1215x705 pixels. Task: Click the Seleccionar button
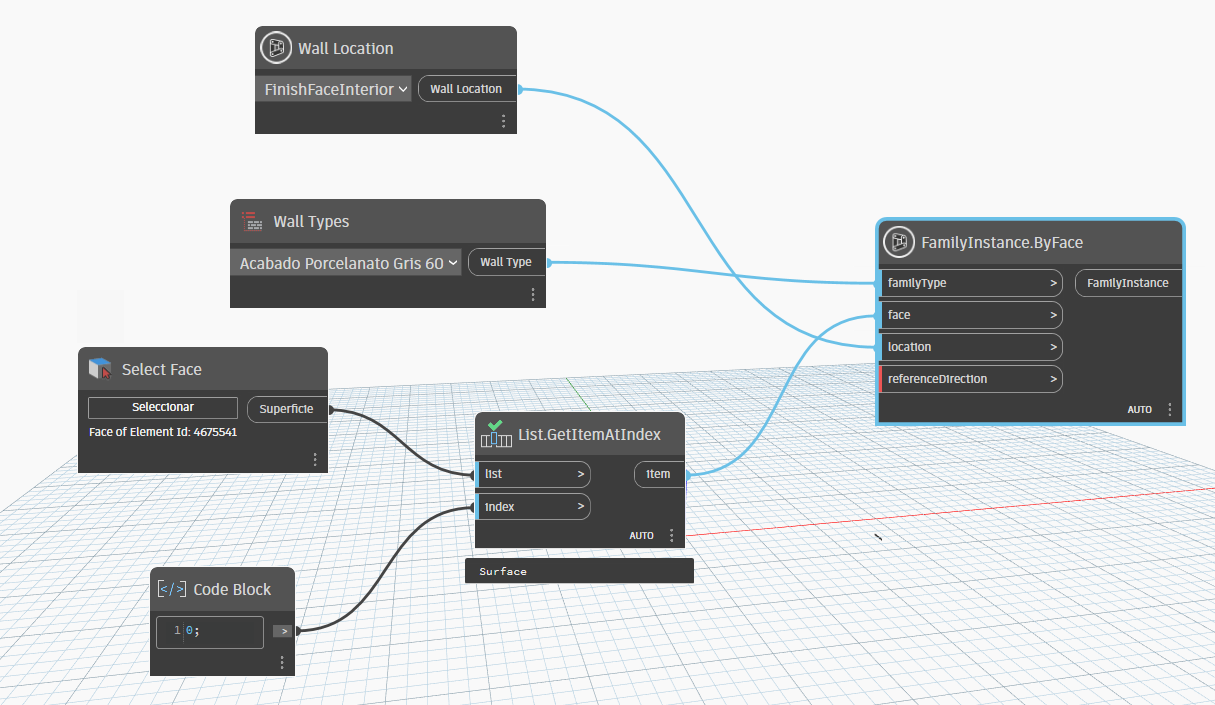coord(163,408)
